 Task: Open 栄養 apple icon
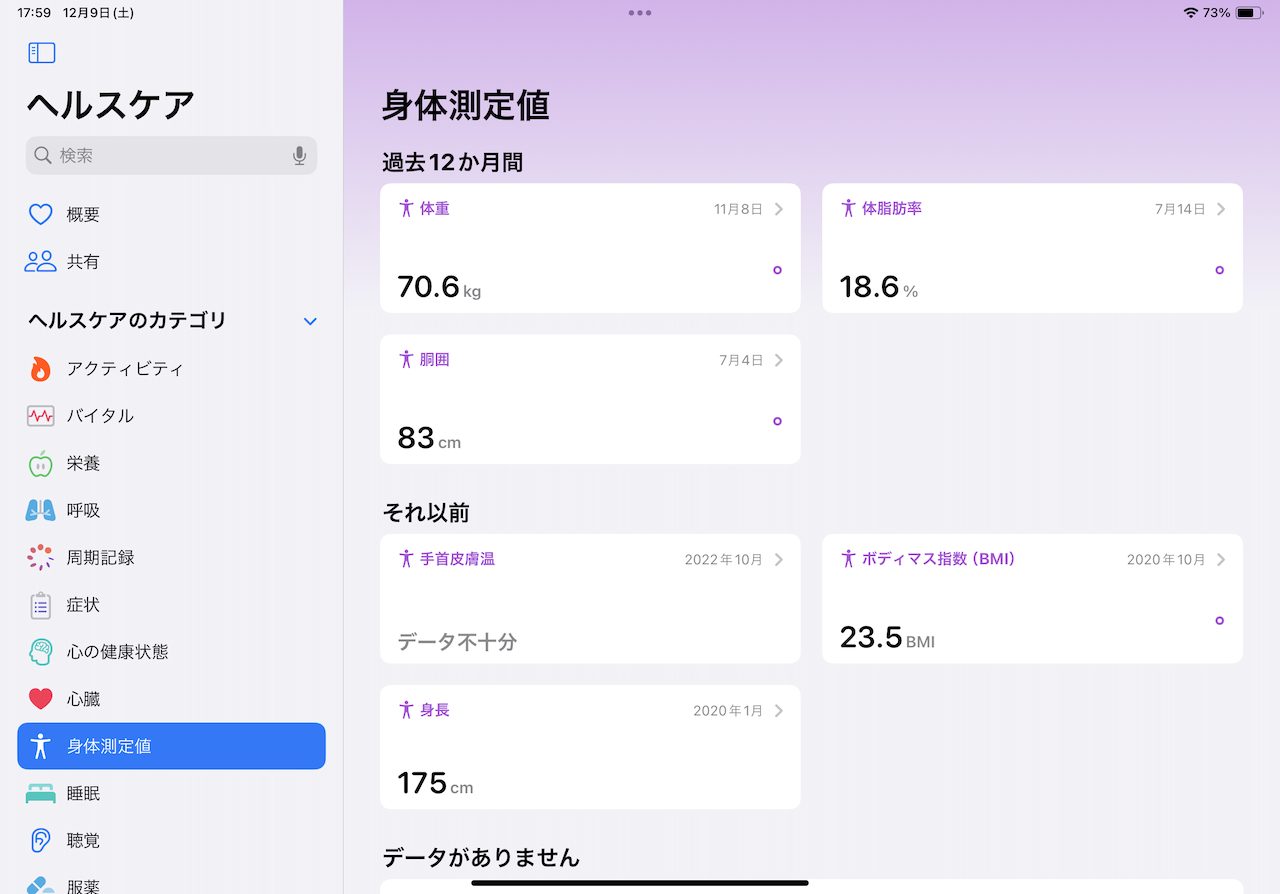click(x=40, y=463)
